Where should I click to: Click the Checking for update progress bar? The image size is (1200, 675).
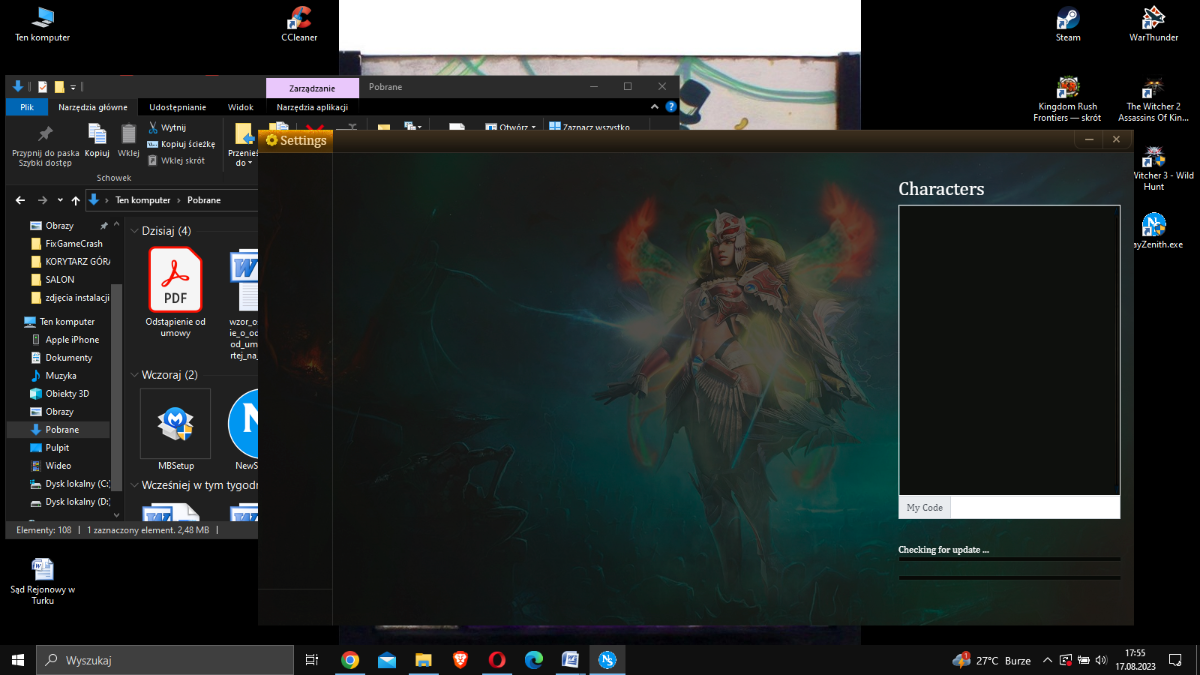tap(1009, 560)
